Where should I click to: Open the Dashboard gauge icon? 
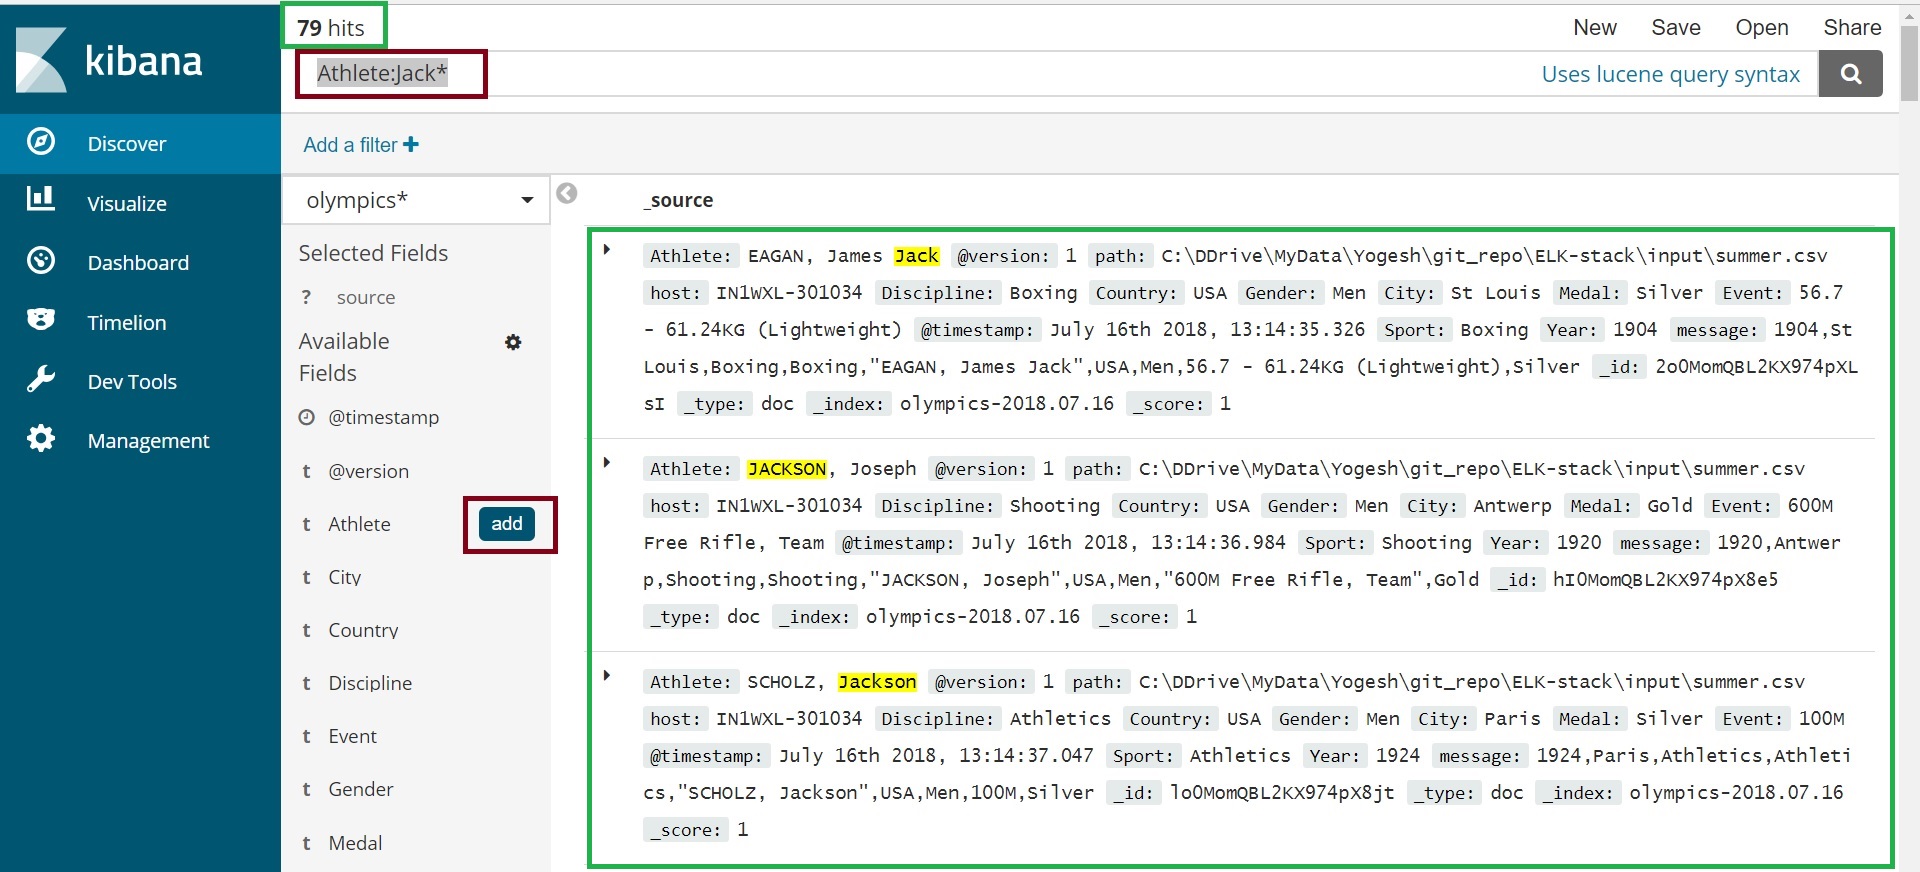pyautogui.click(x=41, y=261)
